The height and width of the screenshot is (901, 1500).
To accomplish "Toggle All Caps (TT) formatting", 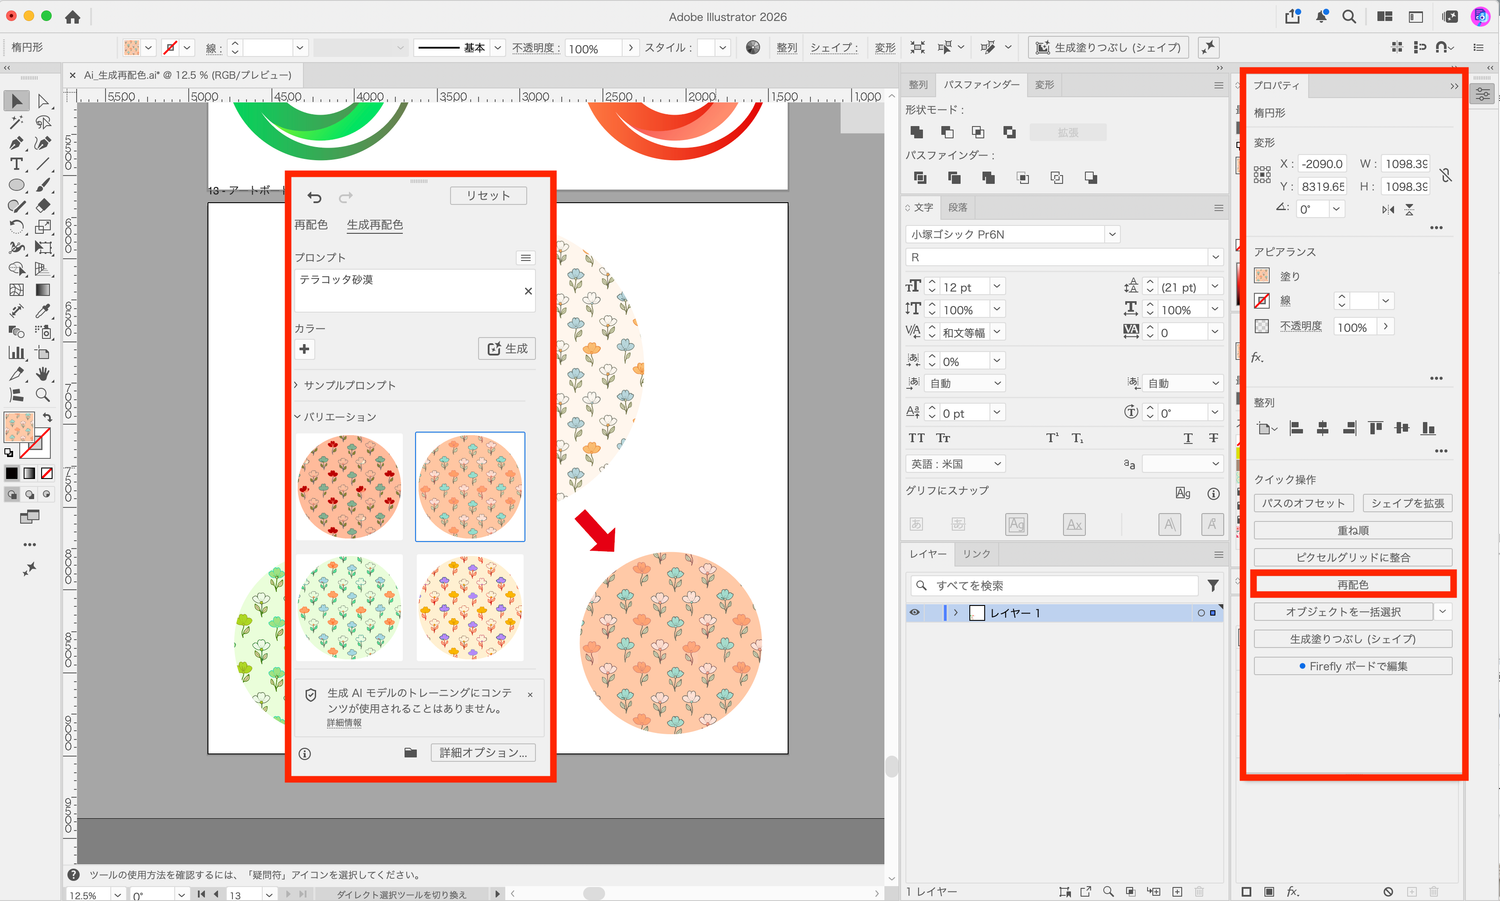I will pos(916,438).
